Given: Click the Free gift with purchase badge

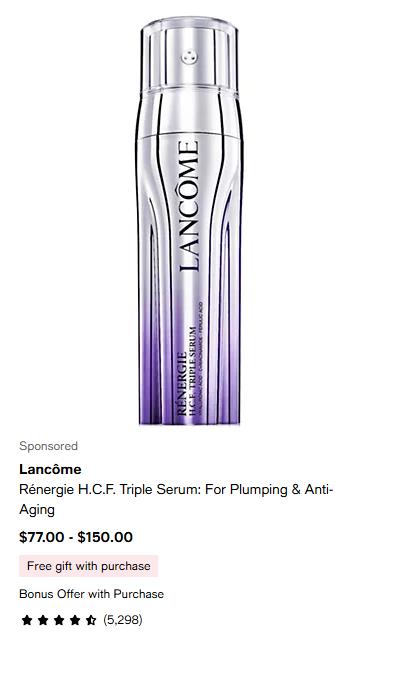Looking at the screenshot, I should (88, 566).
